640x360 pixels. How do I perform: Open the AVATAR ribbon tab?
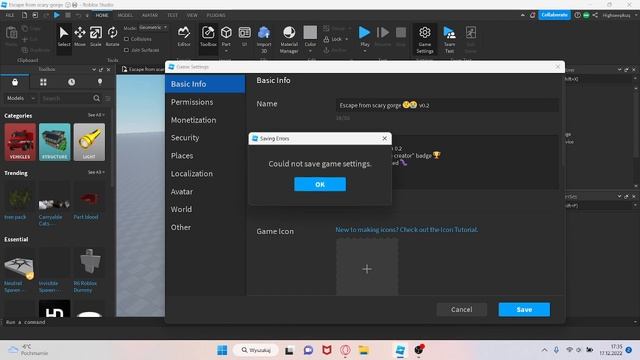(x=150, y=15)
